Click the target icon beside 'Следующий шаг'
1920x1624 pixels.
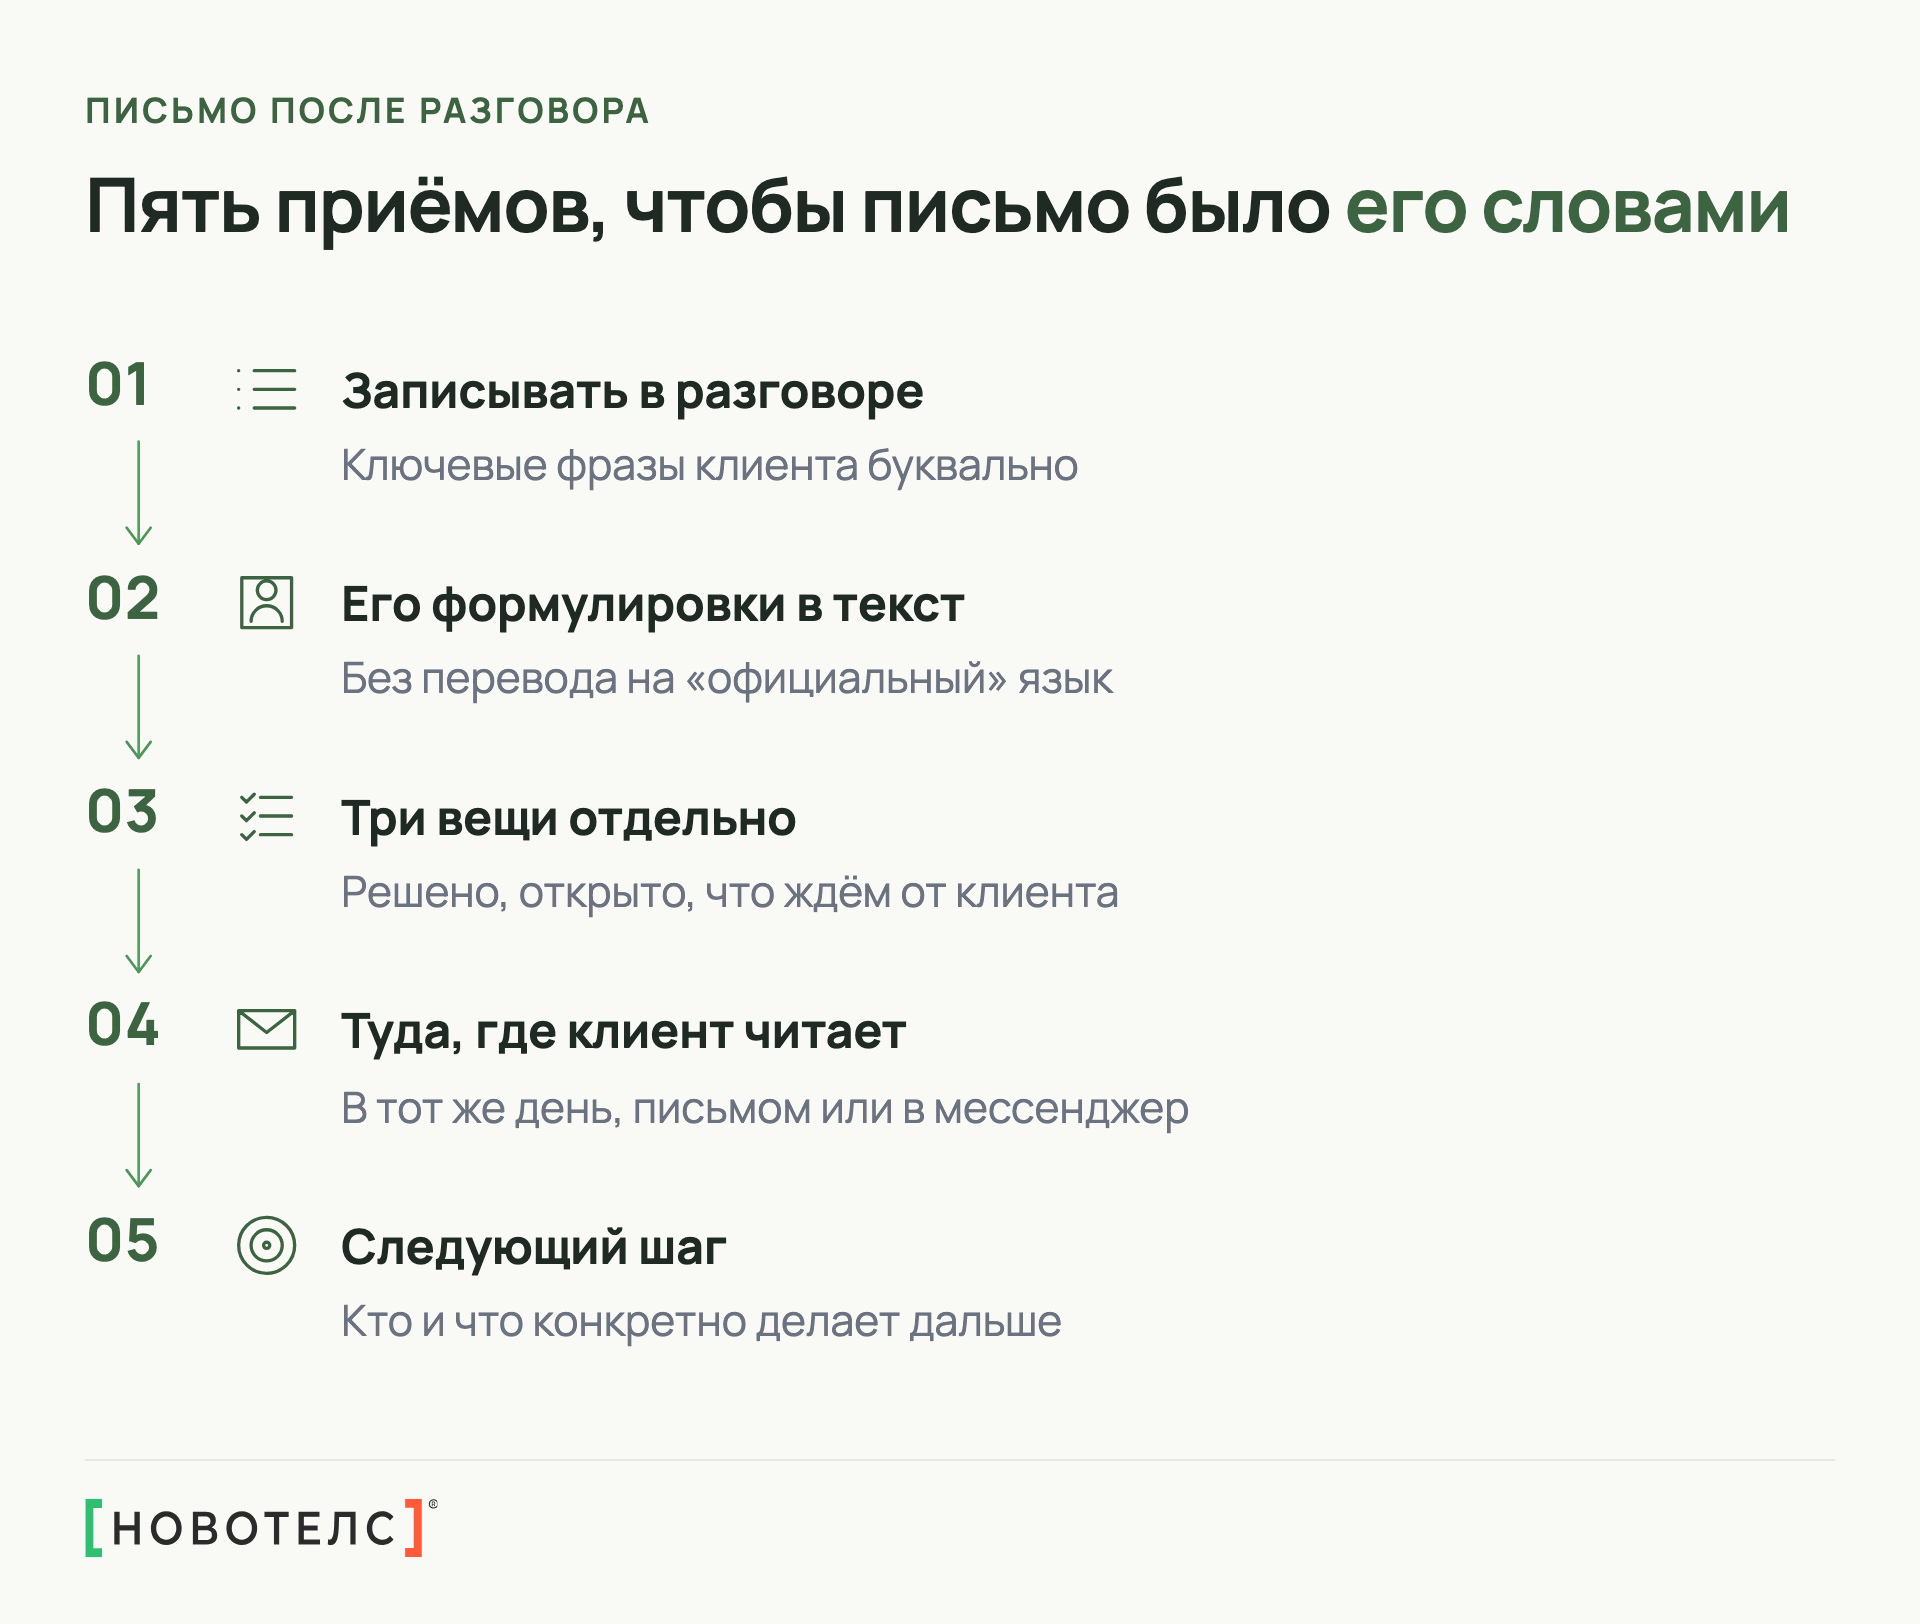[x=267, y=1245]
